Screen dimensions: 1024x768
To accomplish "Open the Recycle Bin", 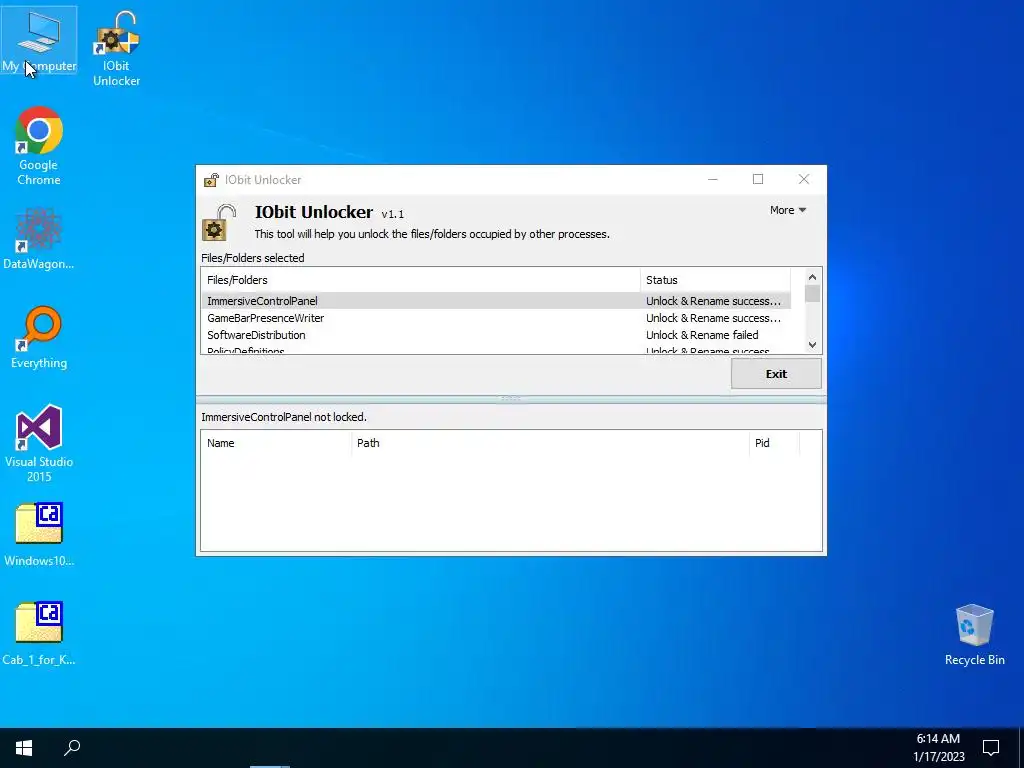I will click(x=974, y=635).
